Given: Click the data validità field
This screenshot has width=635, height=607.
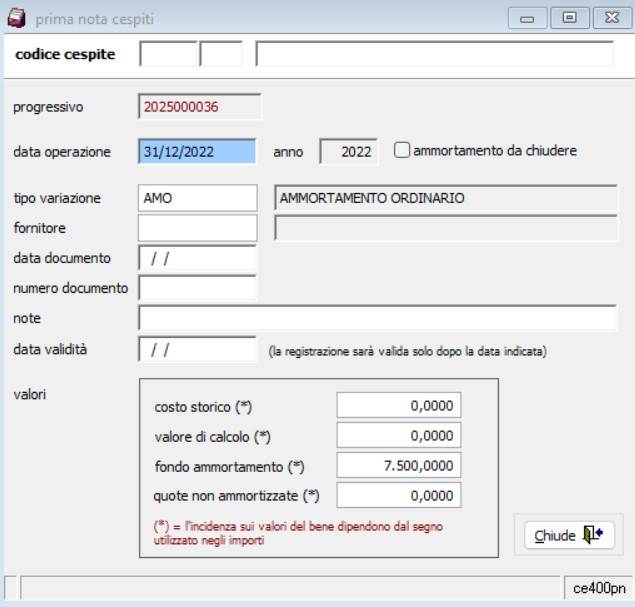Looking at the screenshot, I should click(x=197, y=349).
